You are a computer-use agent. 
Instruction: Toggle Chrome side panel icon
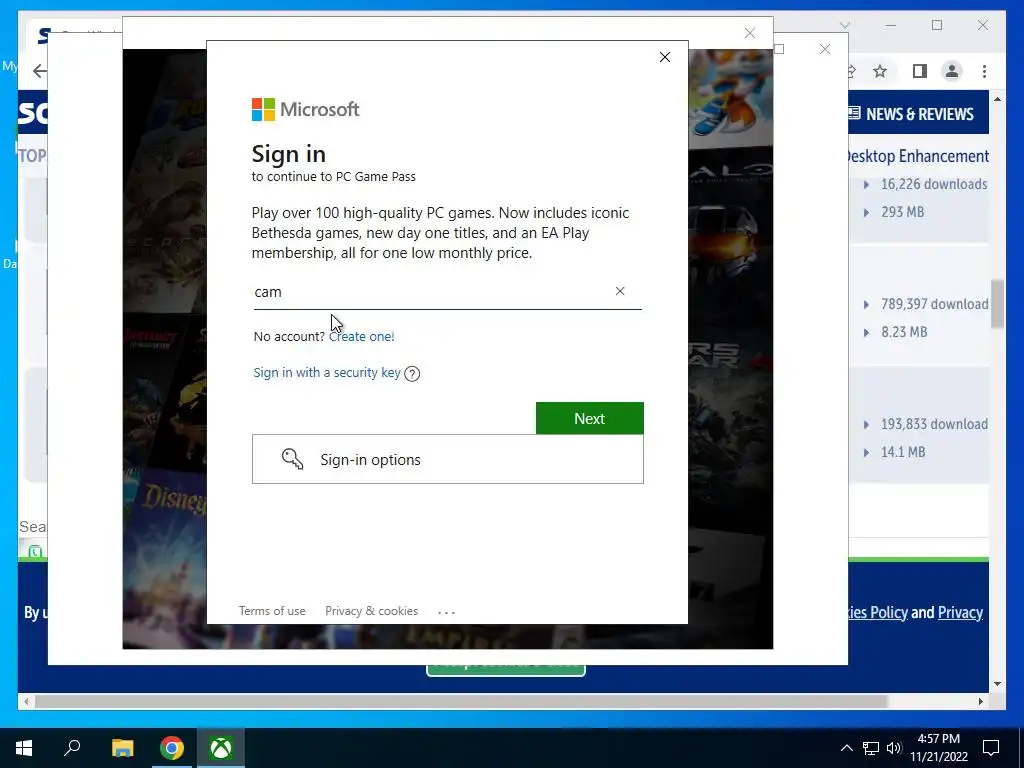(x=920, y=71)
